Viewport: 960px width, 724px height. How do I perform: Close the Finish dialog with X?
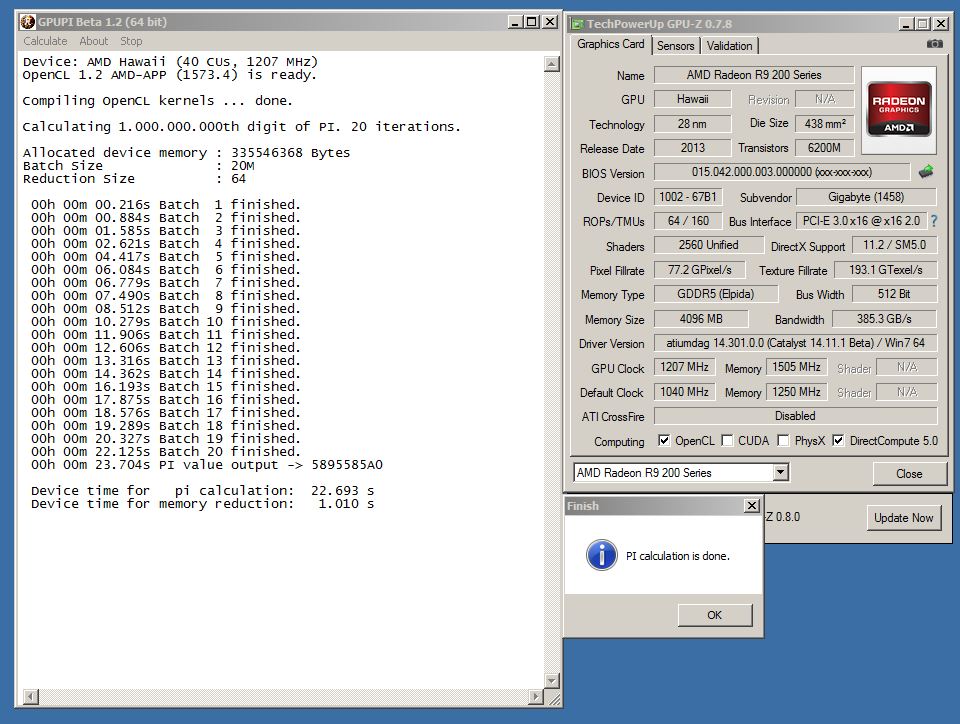pos(752,506)
